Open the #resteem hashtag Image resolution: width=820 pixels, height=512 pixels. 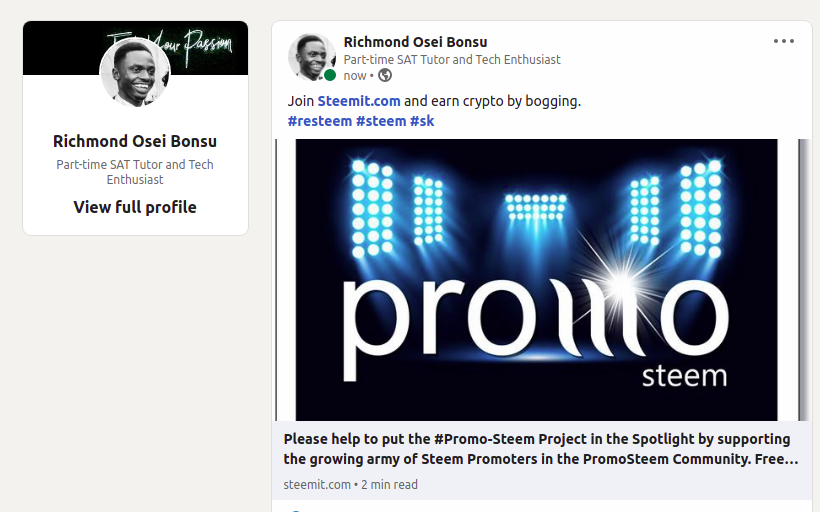point(319,121)
